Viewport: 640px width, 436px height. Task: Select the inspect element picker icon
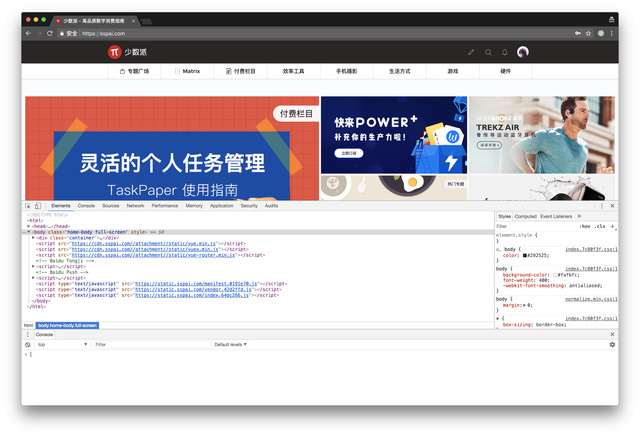click(x=28, y=206)
